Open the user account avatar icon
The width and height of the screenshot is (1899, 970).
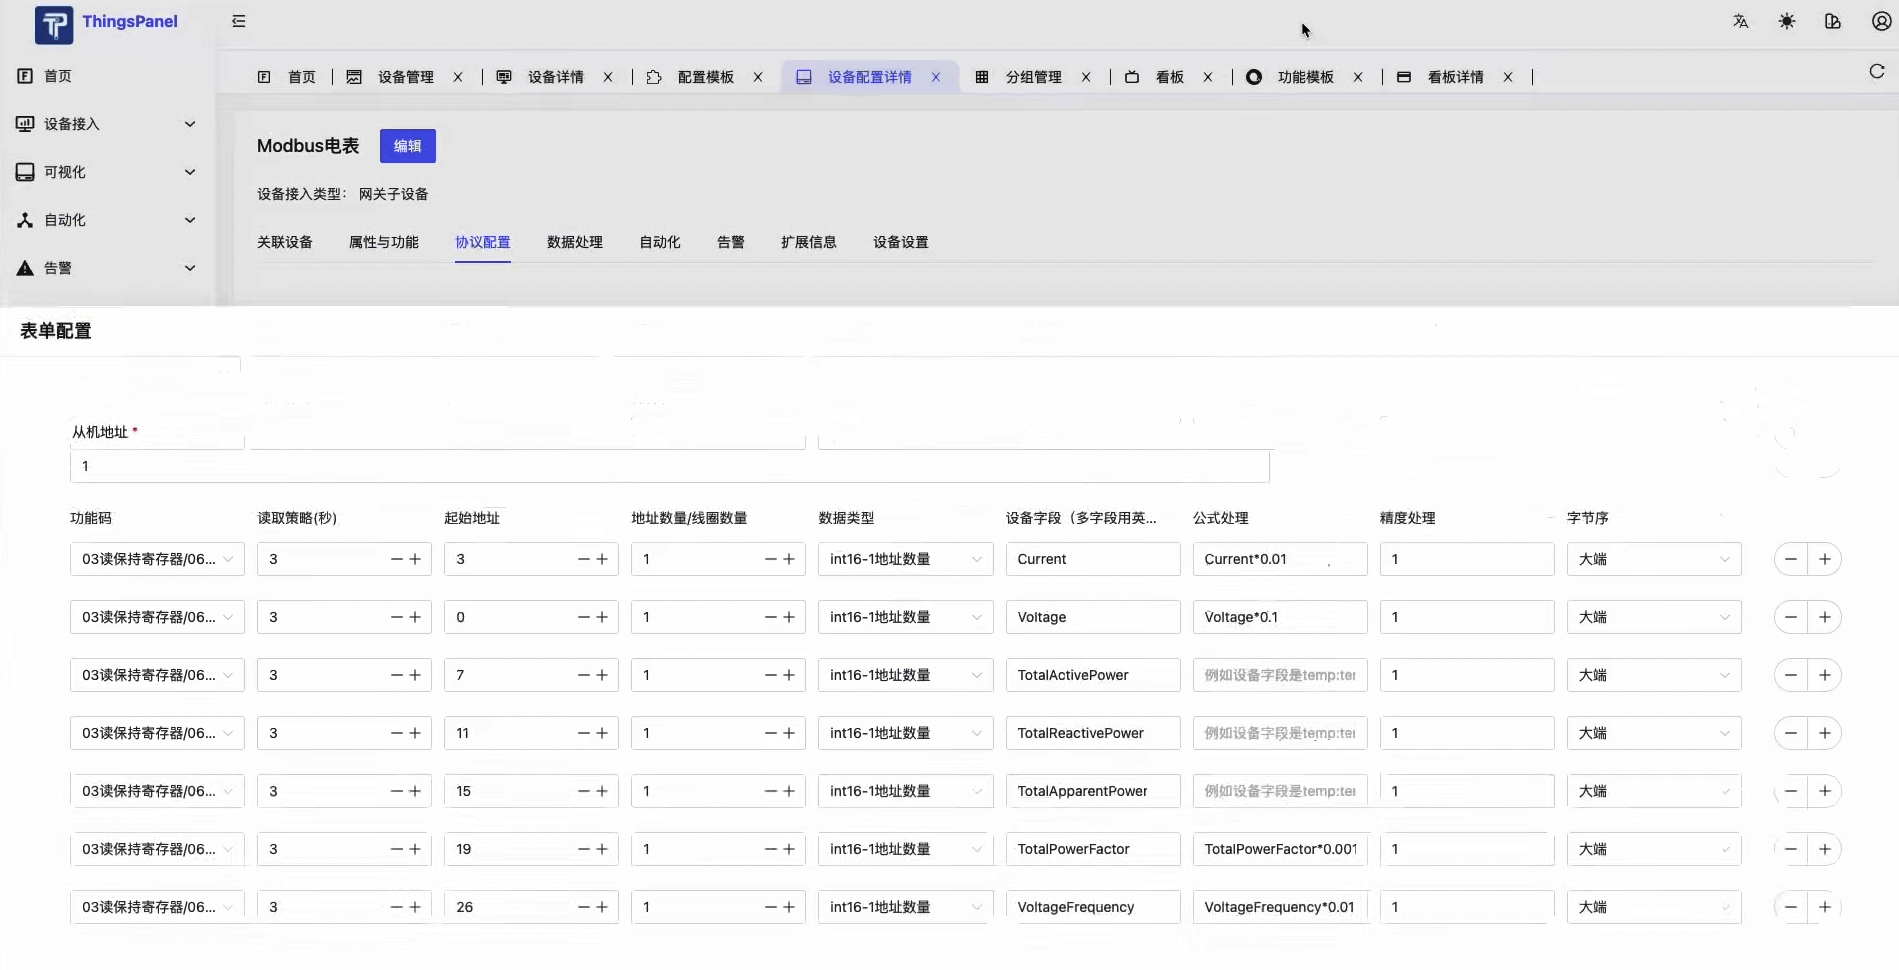[x=1880, y=21]
